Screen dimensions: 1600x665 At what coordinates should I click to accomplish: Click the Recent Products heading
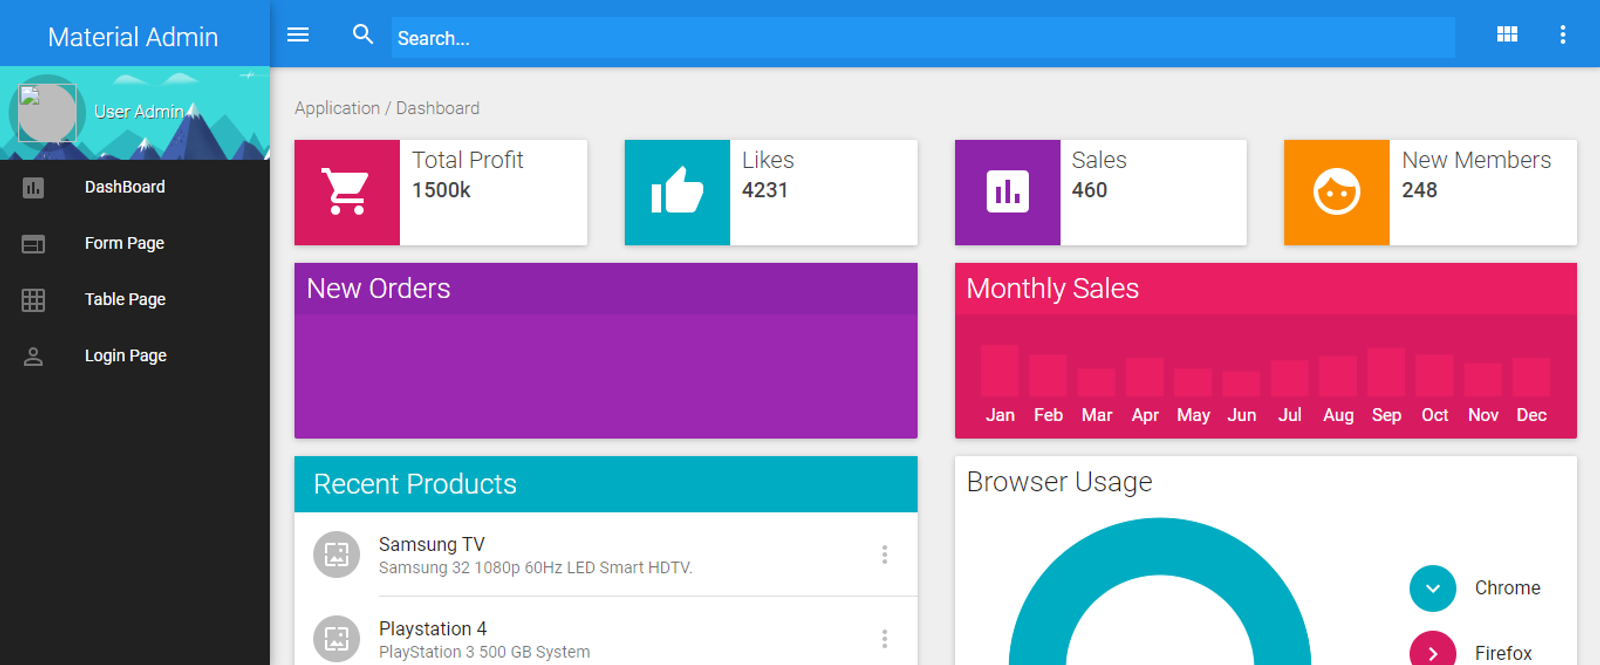click(415, 484)
